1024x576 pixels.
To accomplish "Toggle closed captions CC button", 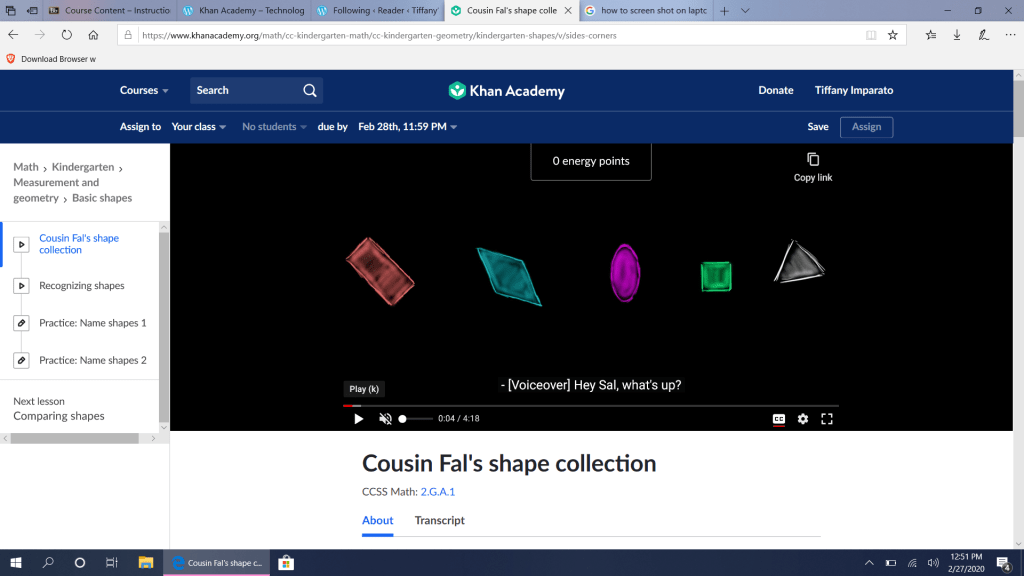I will 778,419.
